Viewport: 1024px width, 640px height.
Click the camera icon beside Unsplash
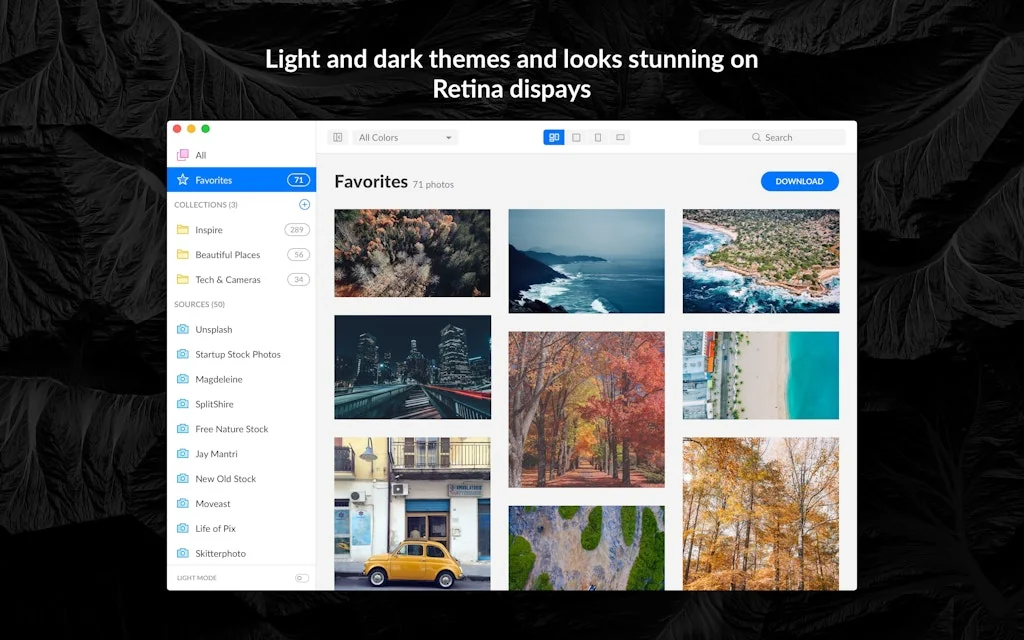click(182, 329)
